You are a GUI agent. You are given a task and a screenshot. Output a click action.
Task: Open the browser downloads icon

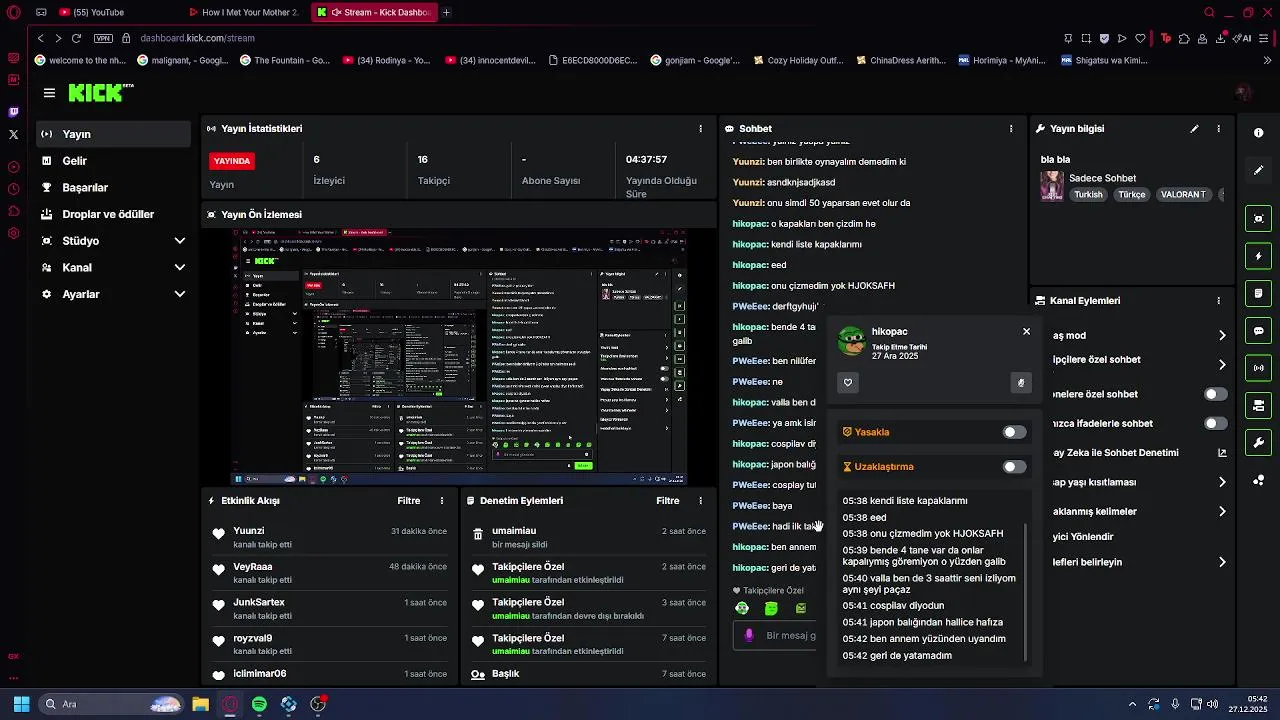[1220, 38]
